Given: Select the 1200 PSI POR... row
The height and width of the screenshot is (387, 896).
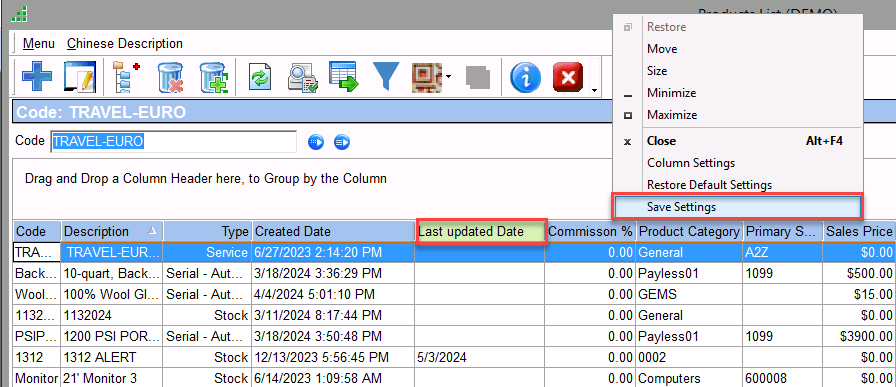Looking at the screenshot, I should (454, 337).
